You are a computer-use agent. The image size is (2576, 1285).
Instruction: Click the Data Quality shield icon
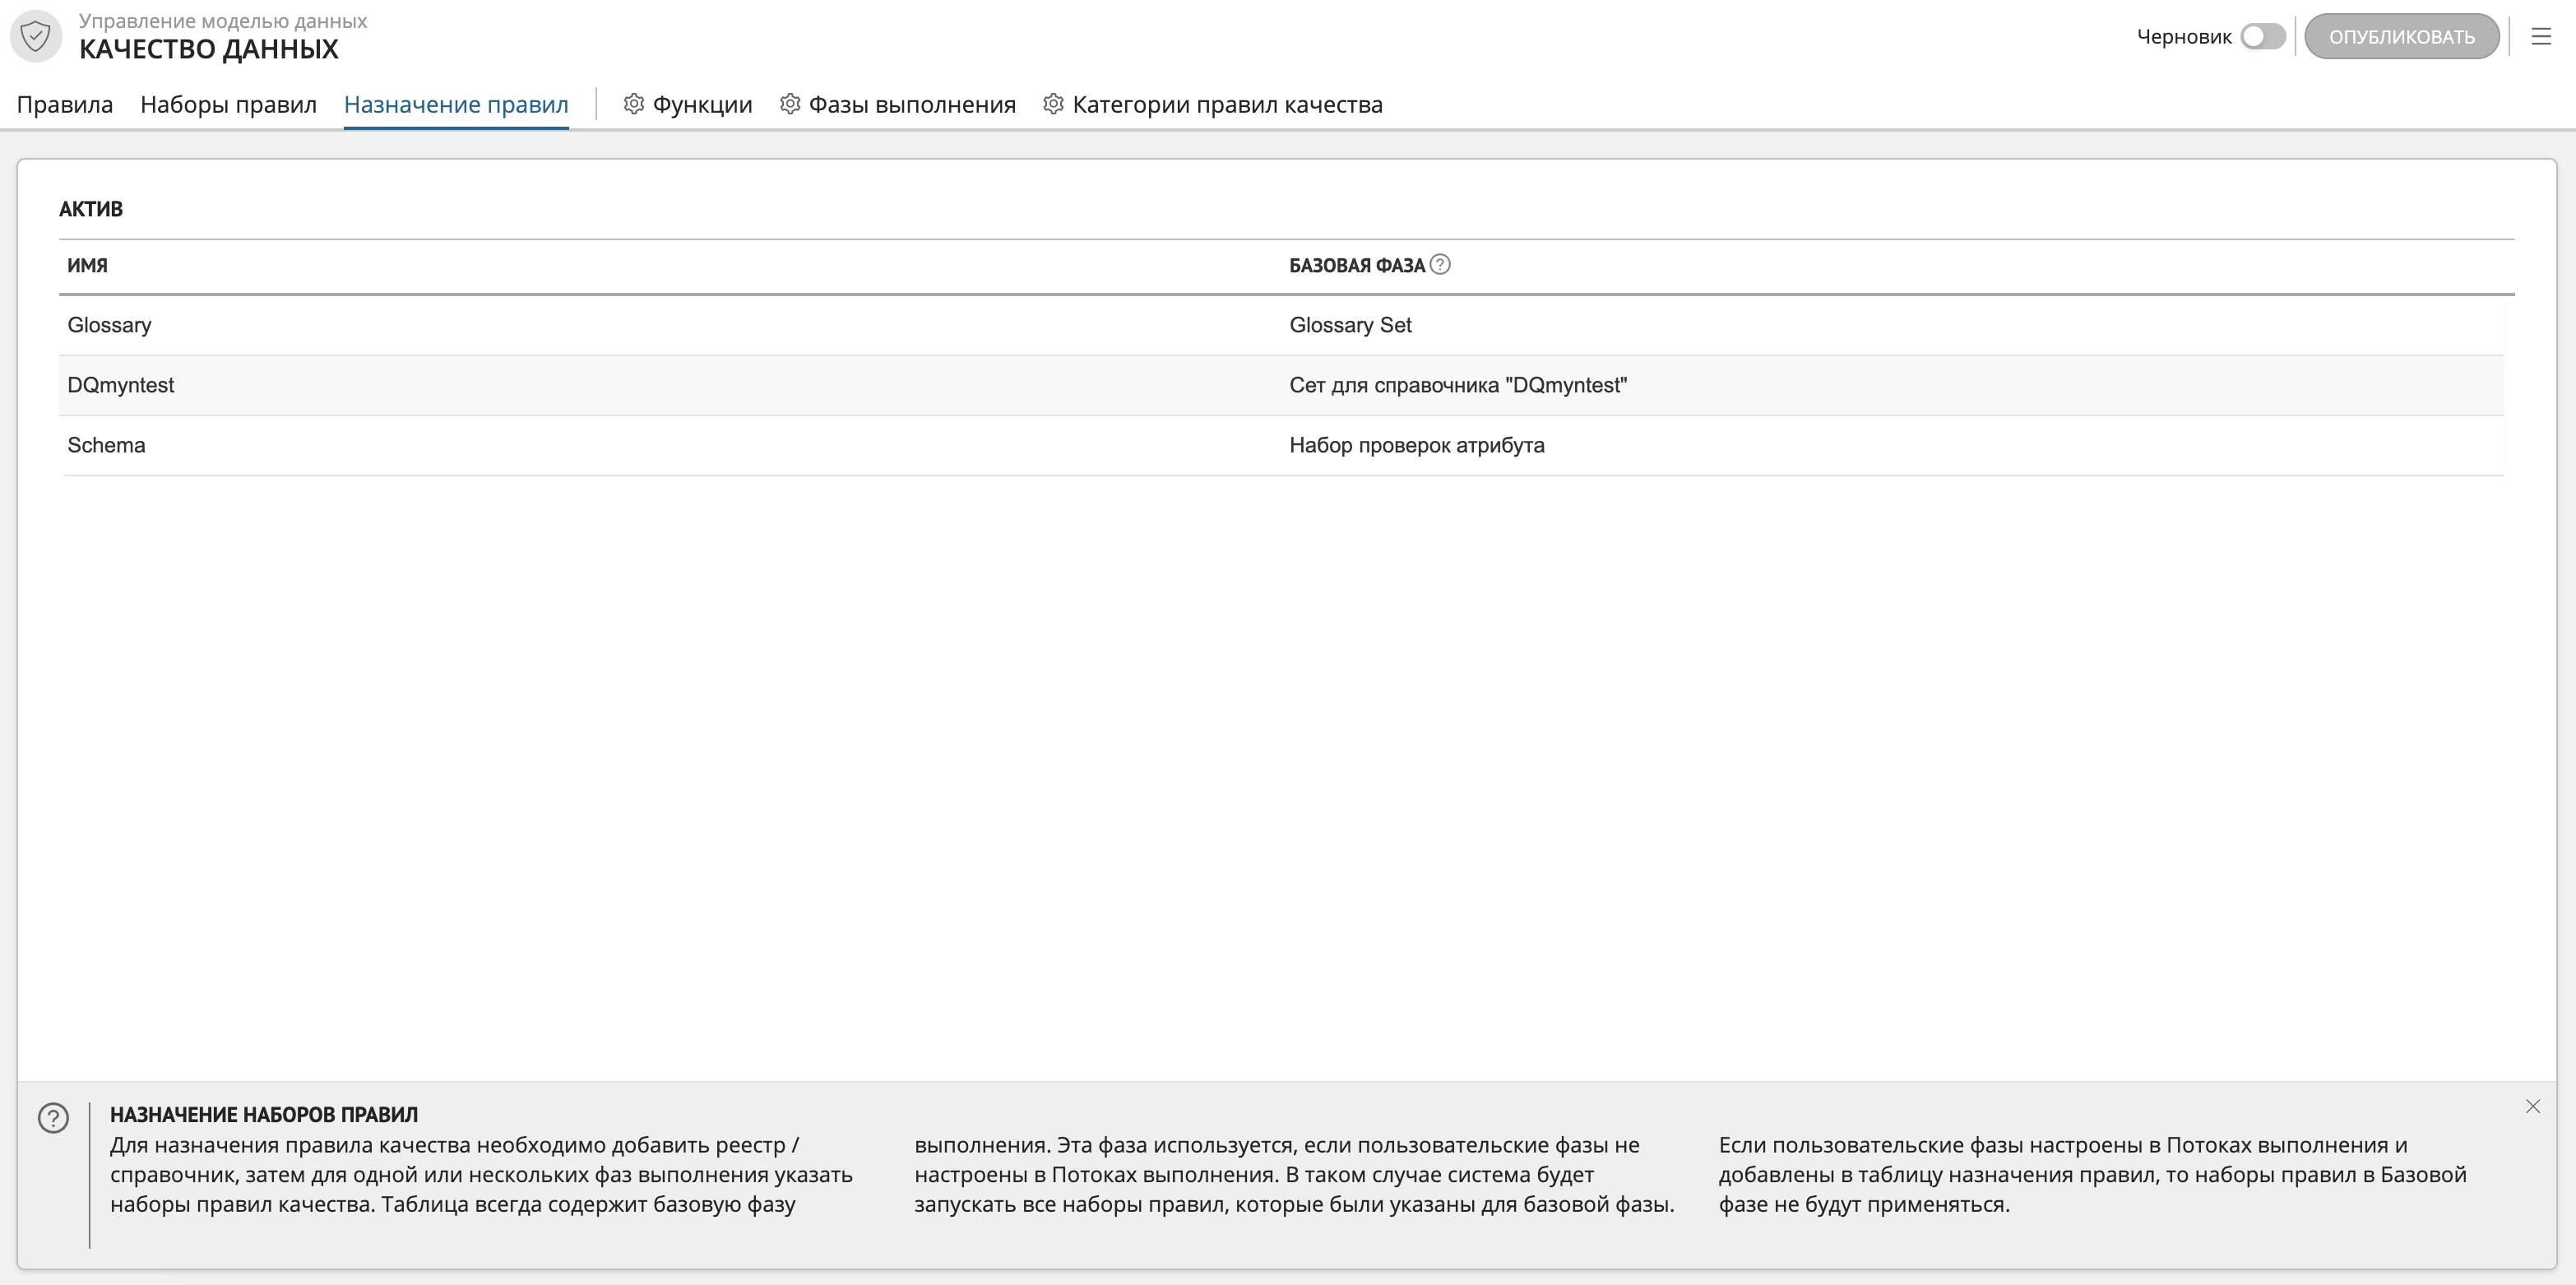36,36
